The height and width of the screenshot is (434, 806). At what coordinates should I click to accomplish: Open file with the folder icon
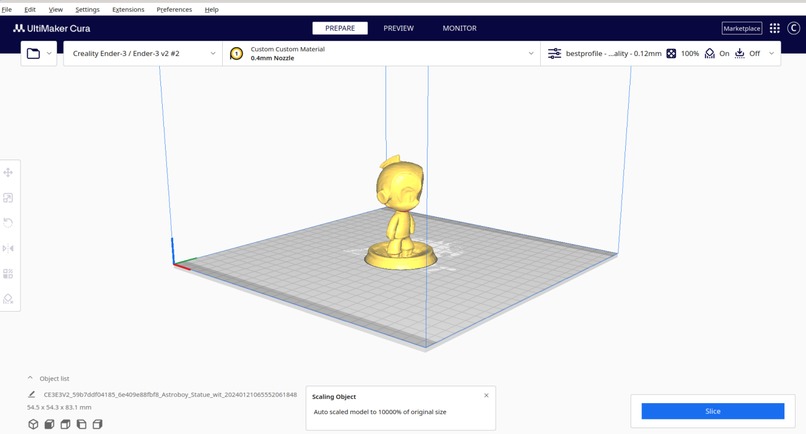[x=33, y=53]
